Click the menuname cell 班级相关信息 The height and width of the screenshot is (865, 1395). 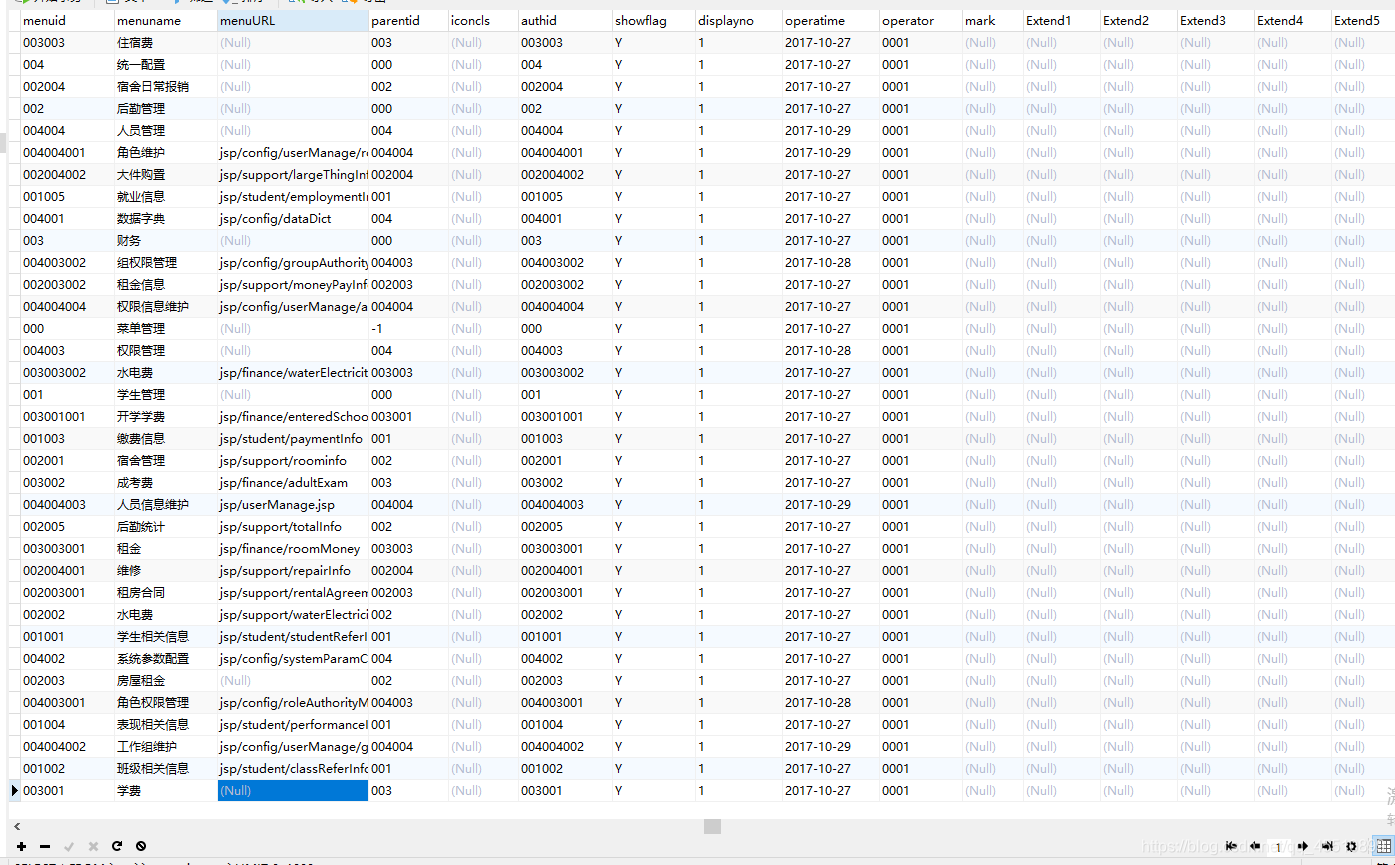tap(165, 768)
